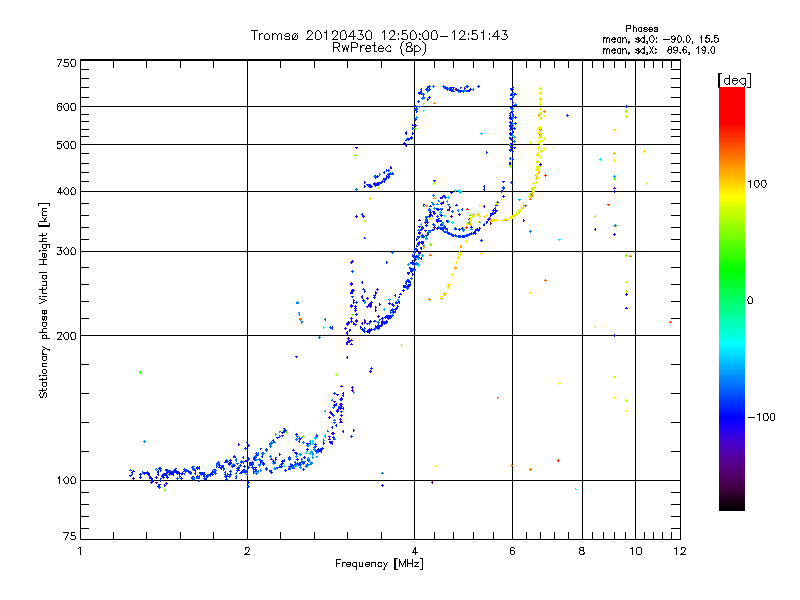The width and height of the screenshot is (800, 600).
Task: Click the 'Phases' heading text
Action: point(641,29)
